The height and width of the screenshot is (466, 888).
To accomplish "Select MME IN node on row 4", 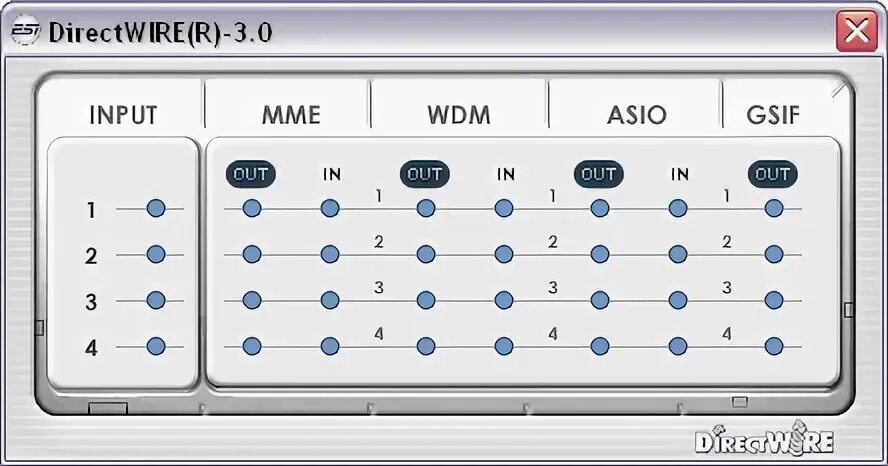I will 330,345.
